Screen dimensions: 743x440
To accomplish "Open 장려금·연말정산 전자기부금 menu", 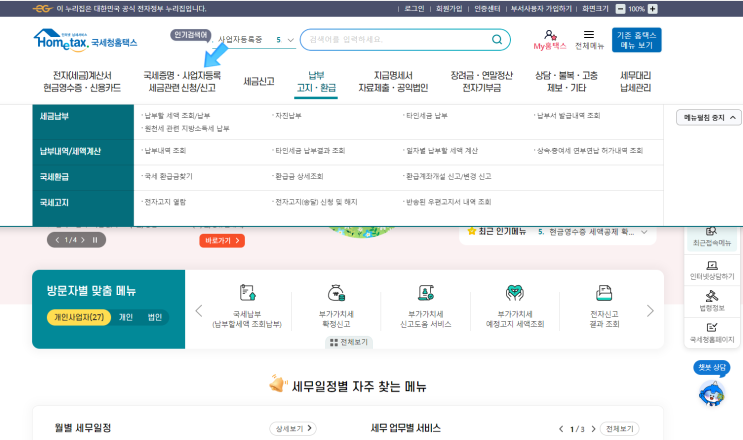I will click(481, 81).
